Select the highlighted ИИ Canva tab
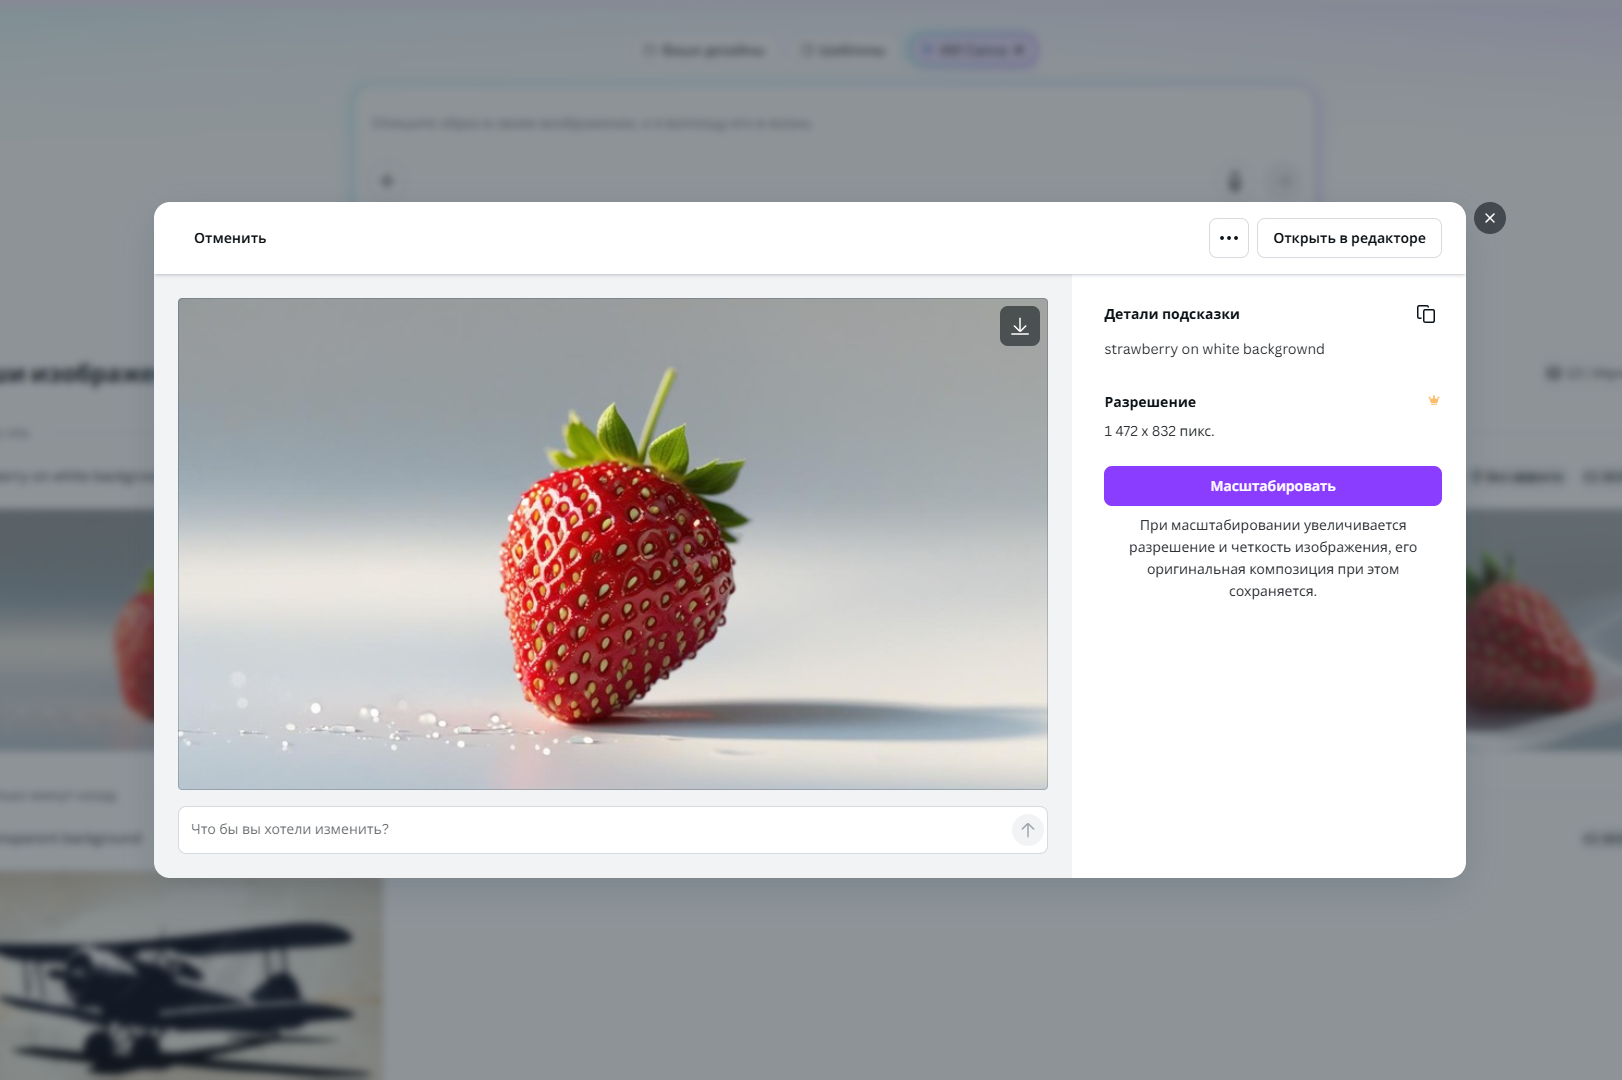 tap(972, 50)
